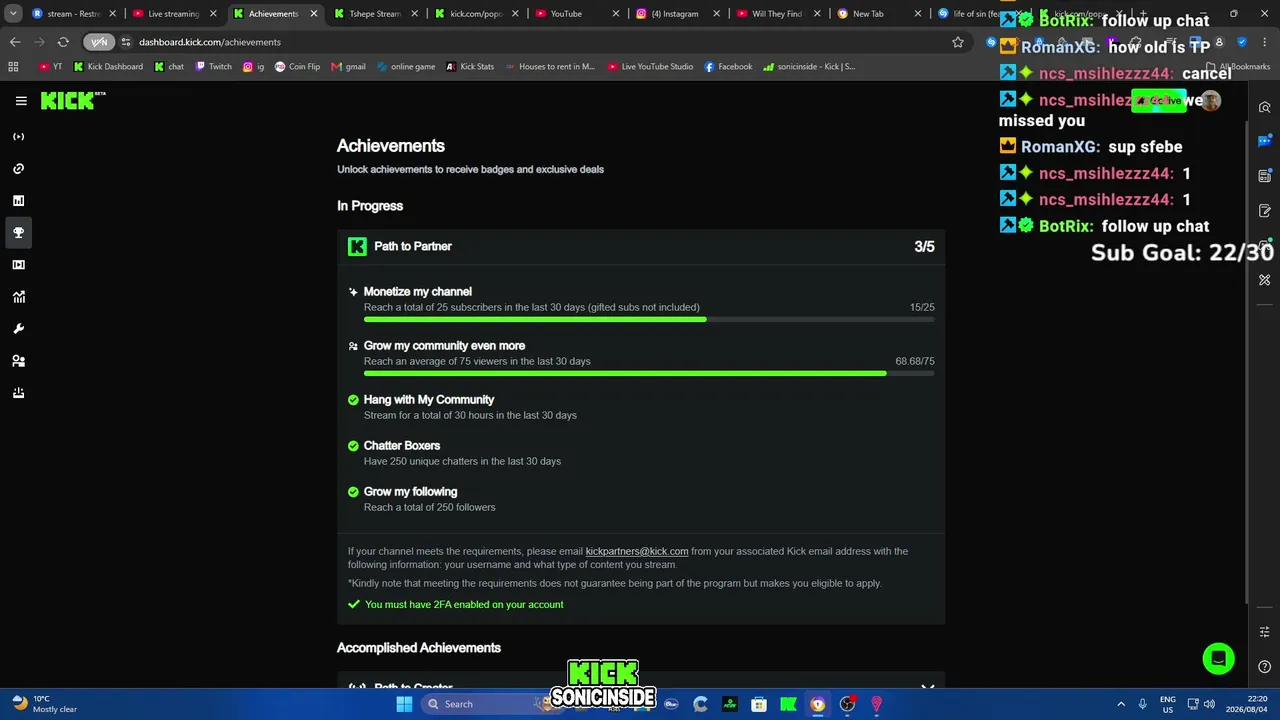Open the Kick dashboard hamburger menu
Image resolution: width=1280 pixels, height=720 pixels.
[x=21, y=101]
